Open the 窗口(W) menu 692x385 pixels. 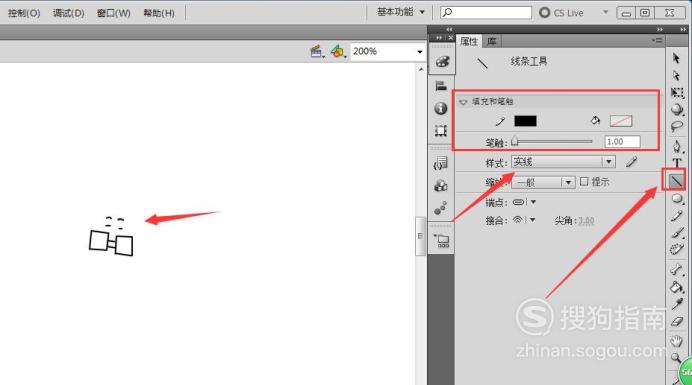click(x=113, y=13)
